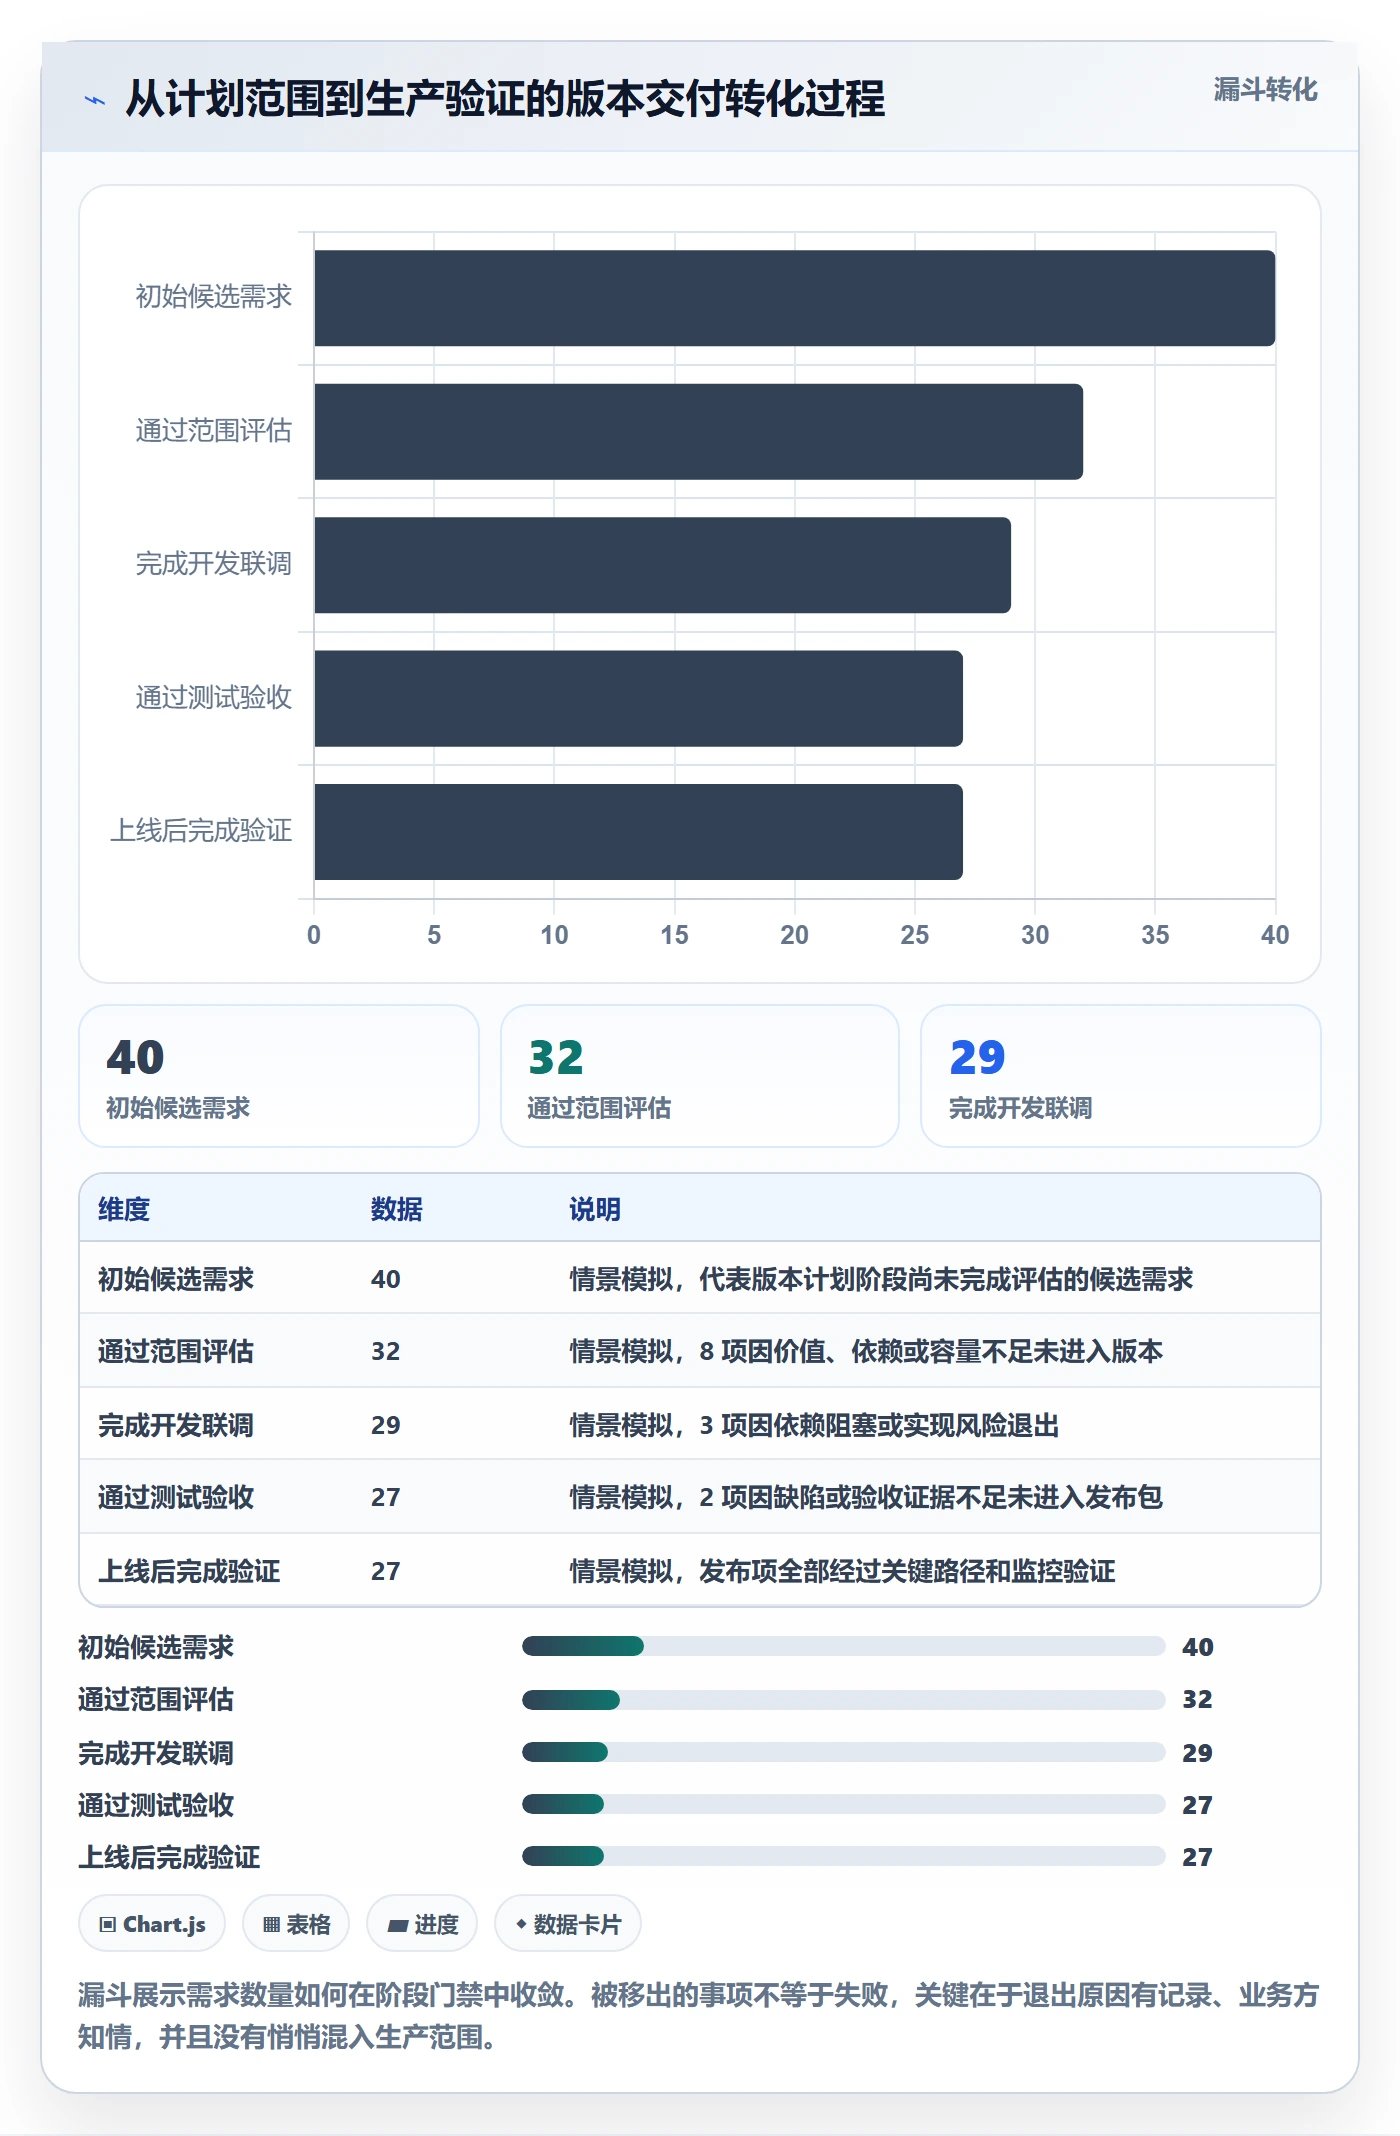This screenshot has height=2136, width=1400.
Task: Select table cell 完成开发联调
Action: (176, 1425)
